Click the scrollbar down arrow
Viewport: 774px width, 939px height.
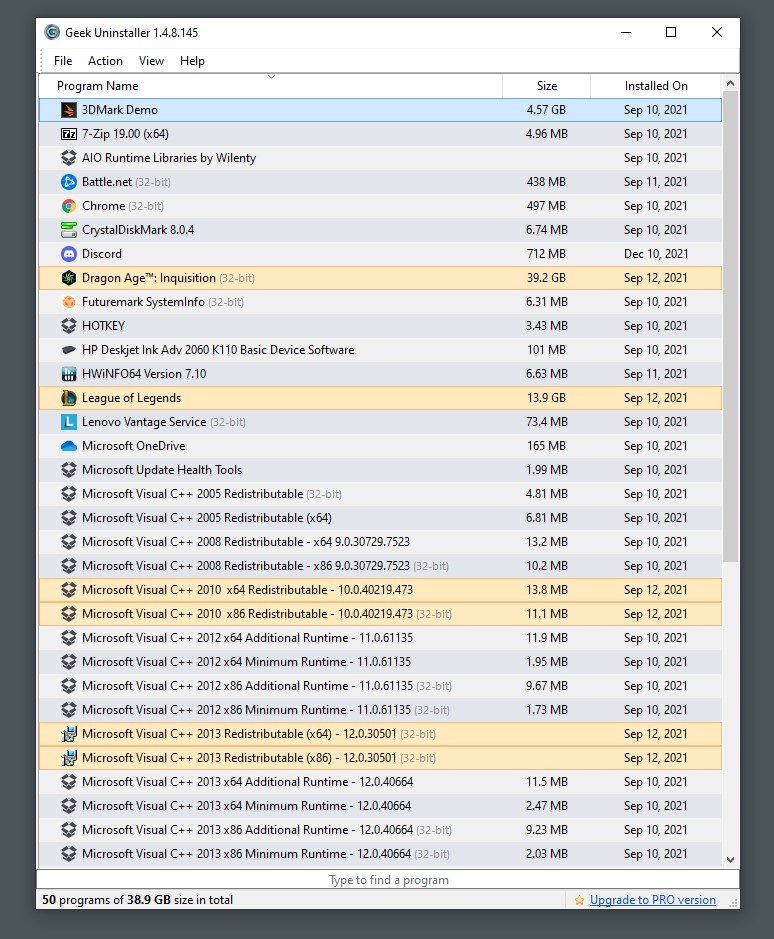730,859
